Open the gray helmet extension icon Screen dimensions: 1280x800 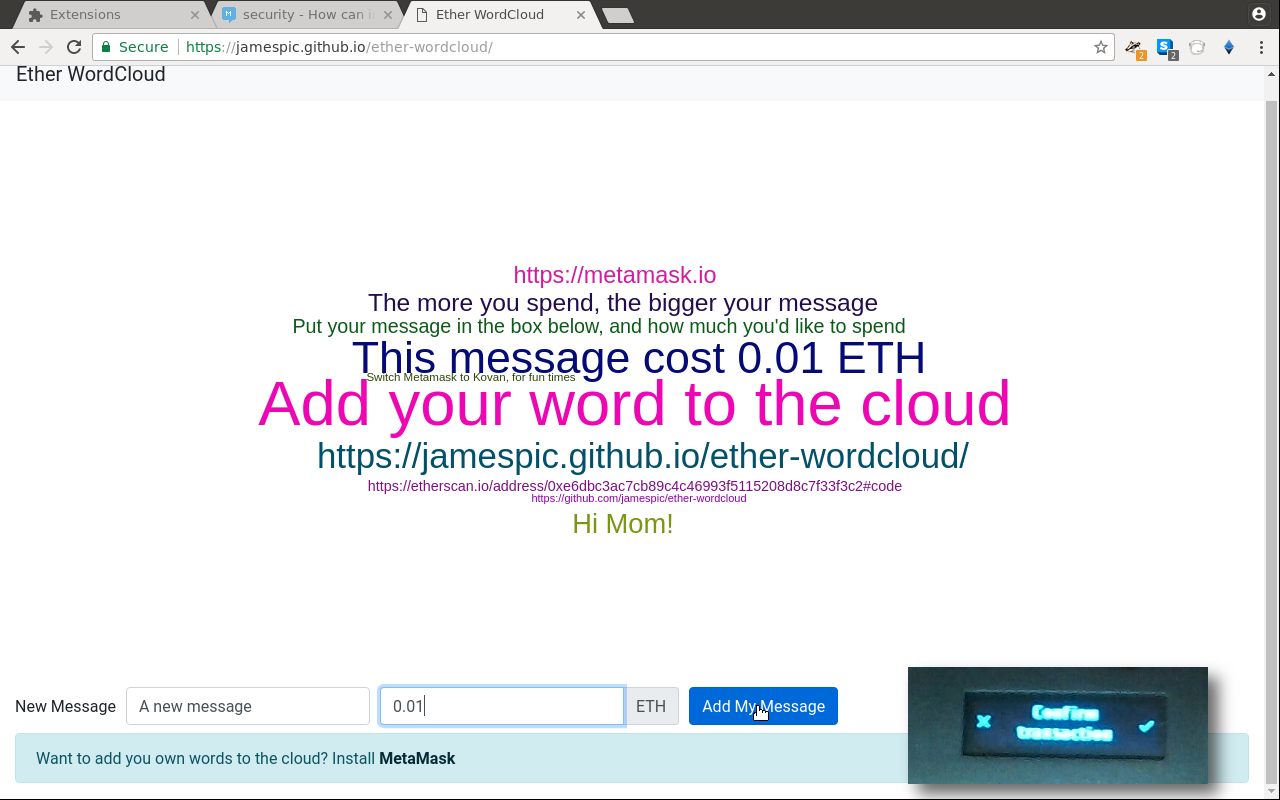click(x=1197, y=47)
